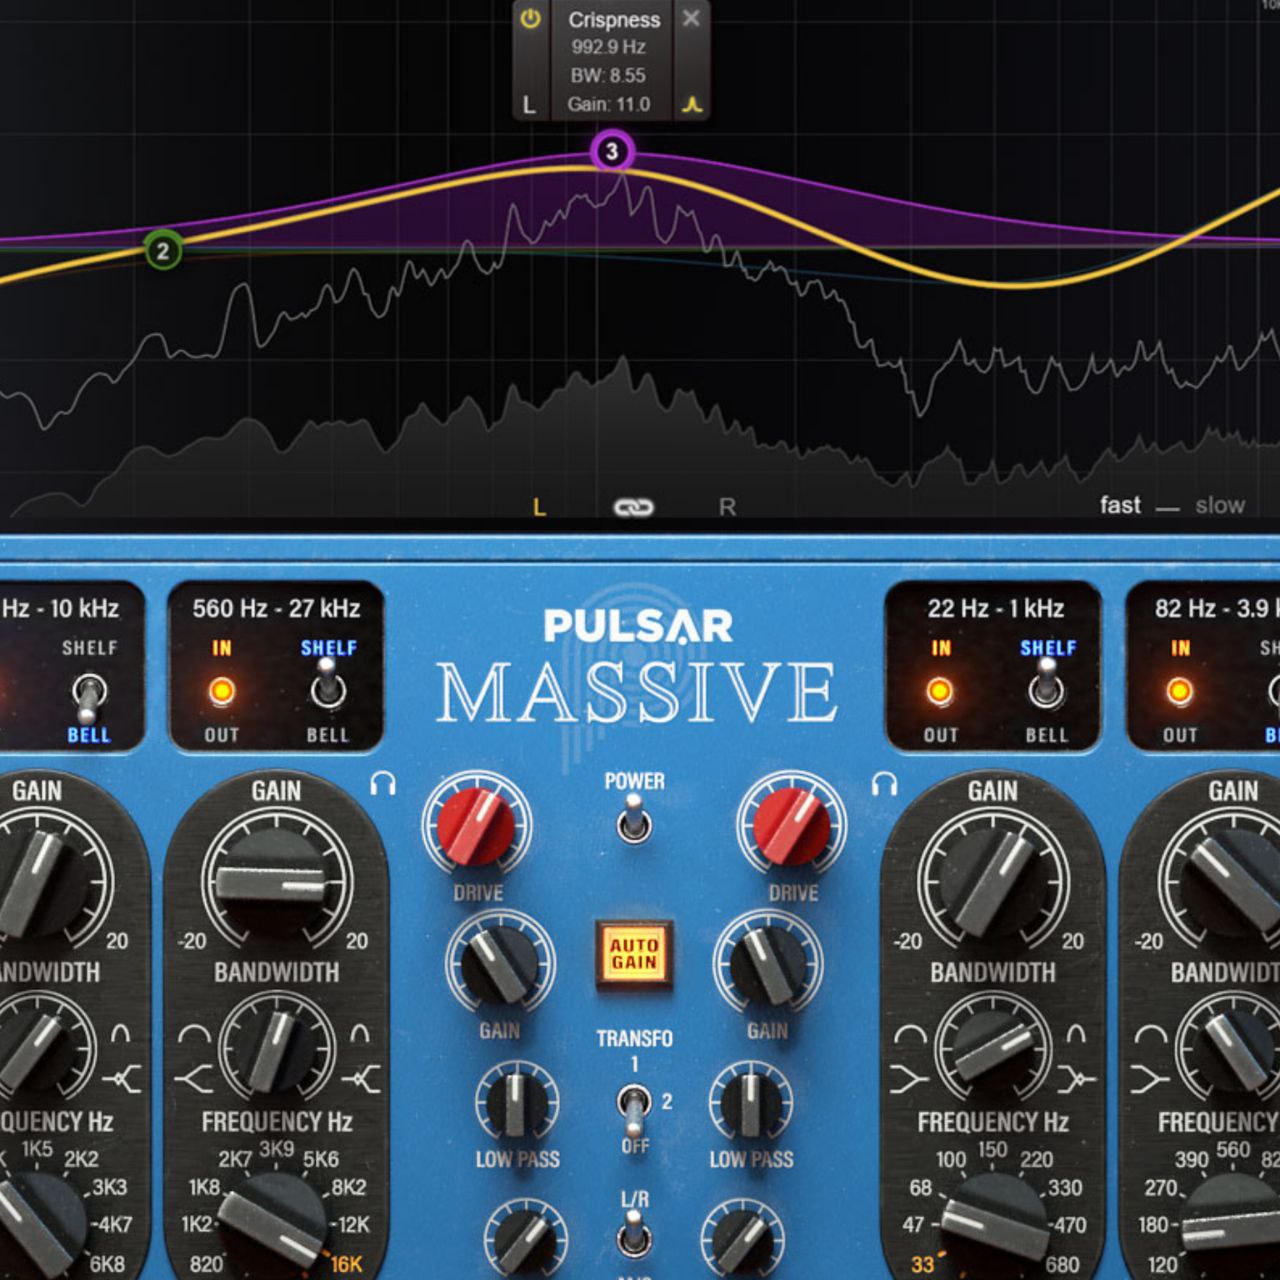Image resolution: width=1280 pixels, height=1280 pixels.
Task: Click the orange 16K frequency label
Action: [346, 1264]
